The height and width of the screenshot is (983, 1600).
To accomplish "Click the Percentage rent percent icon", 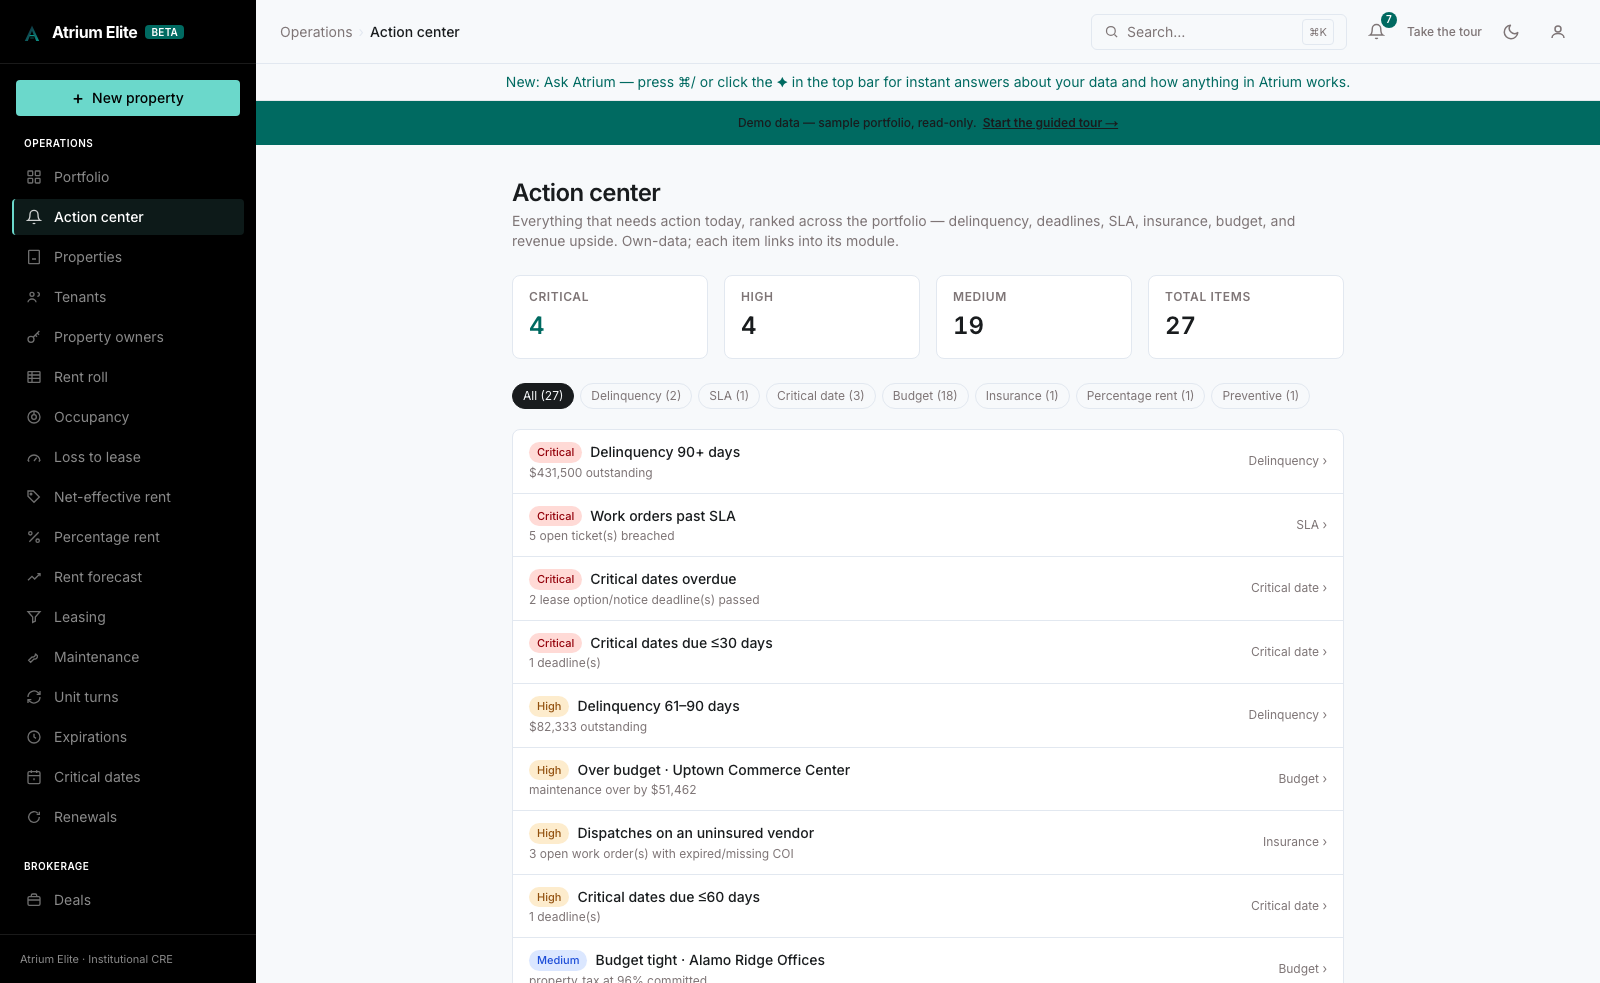I will [34, 537].
